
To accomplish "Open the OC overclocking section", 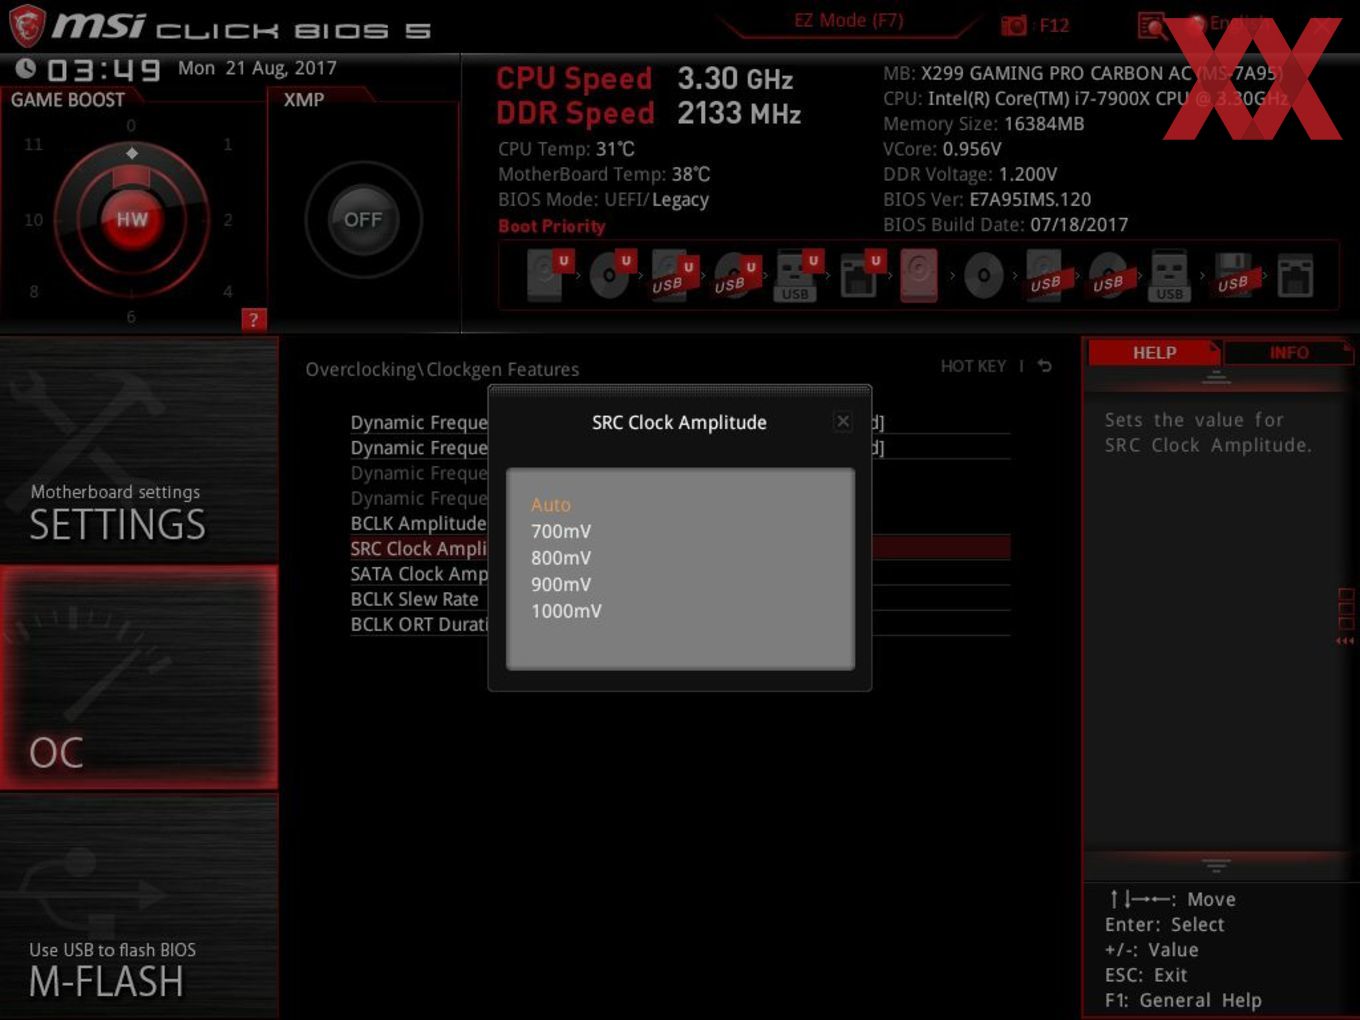I will [x=139, y=678].
